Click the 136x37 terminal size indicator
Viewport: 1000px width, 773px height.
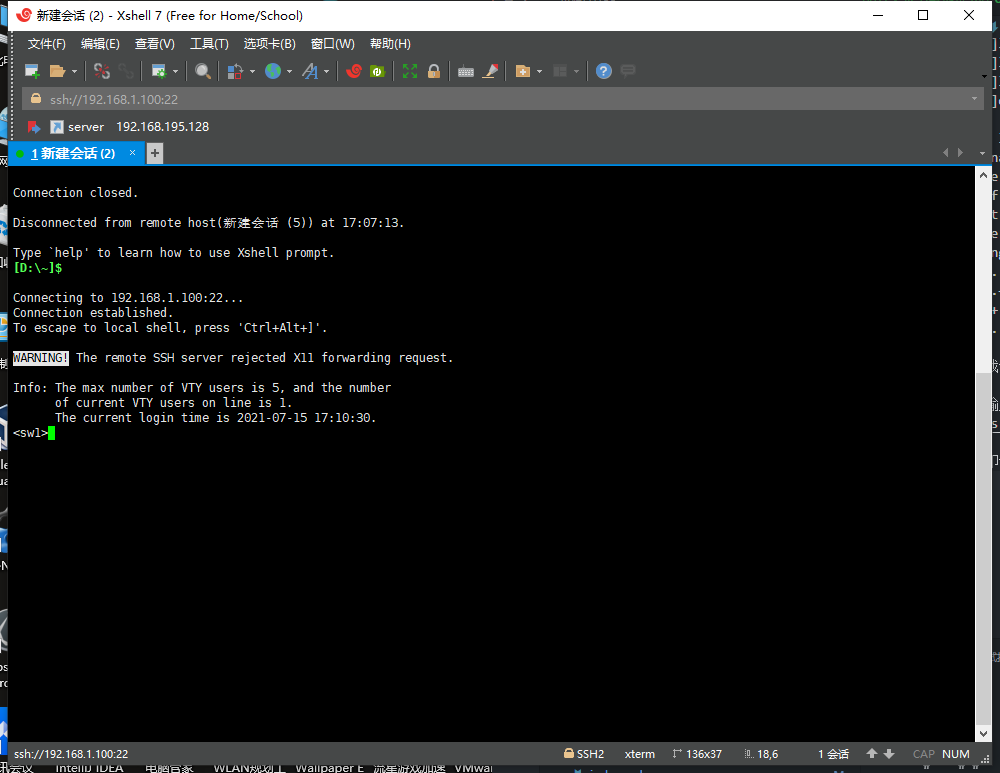pyautogui.click(x=697, y=754)
